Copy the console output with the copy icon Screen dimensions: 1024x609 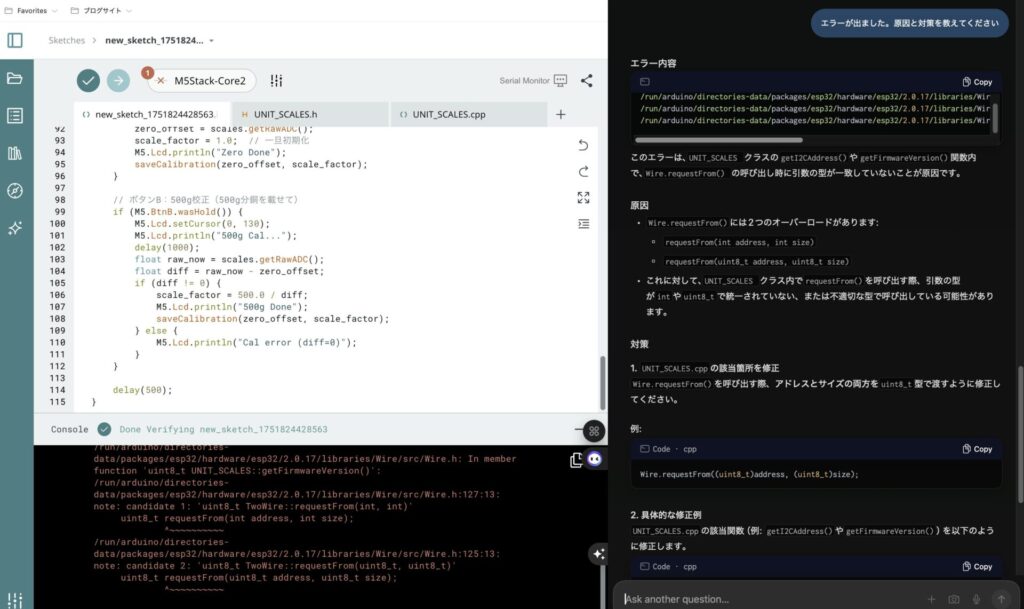click(x=576, y=460)
